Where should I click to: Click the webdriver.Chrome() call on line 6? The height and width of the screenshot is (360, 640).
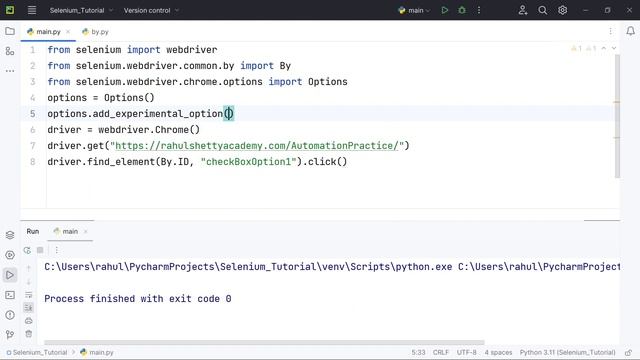(x=149, y=130)
